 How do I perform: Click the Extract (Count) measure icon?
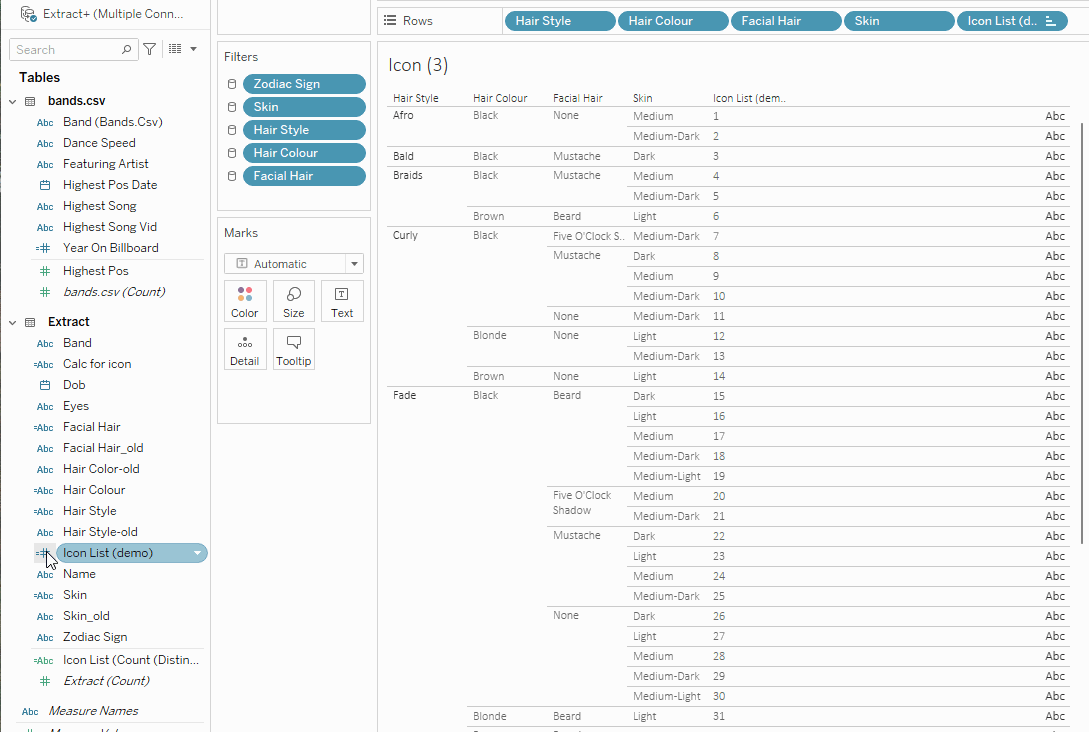click(x=45, y=681)
